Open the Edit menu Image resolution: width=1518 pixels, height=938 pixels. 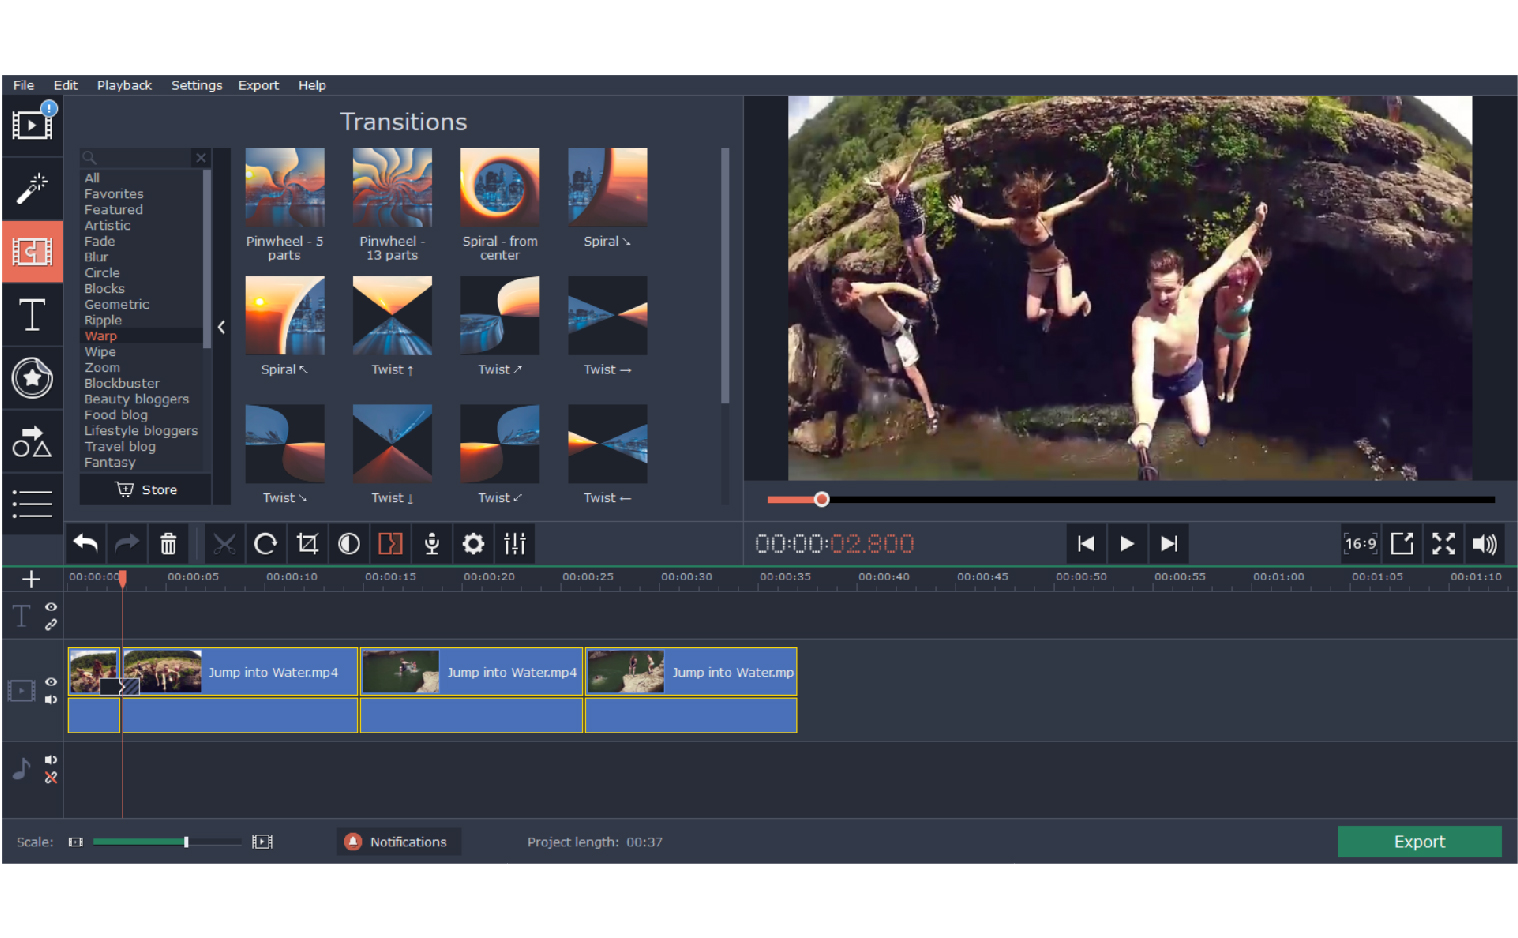coord(66,85)
